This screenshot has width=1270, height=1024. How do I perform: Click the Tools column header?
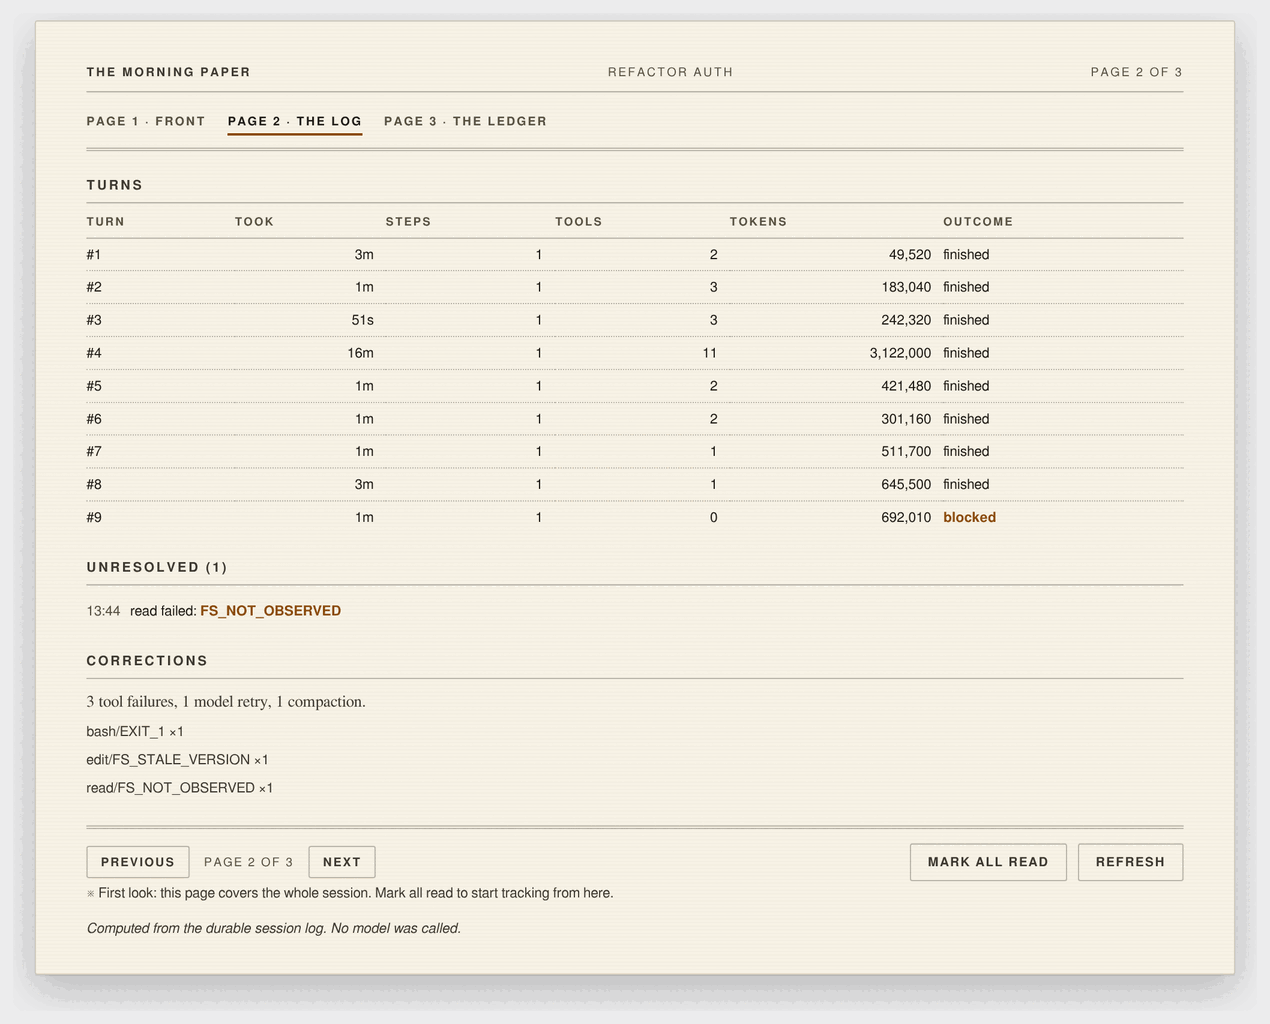(579, 222)
